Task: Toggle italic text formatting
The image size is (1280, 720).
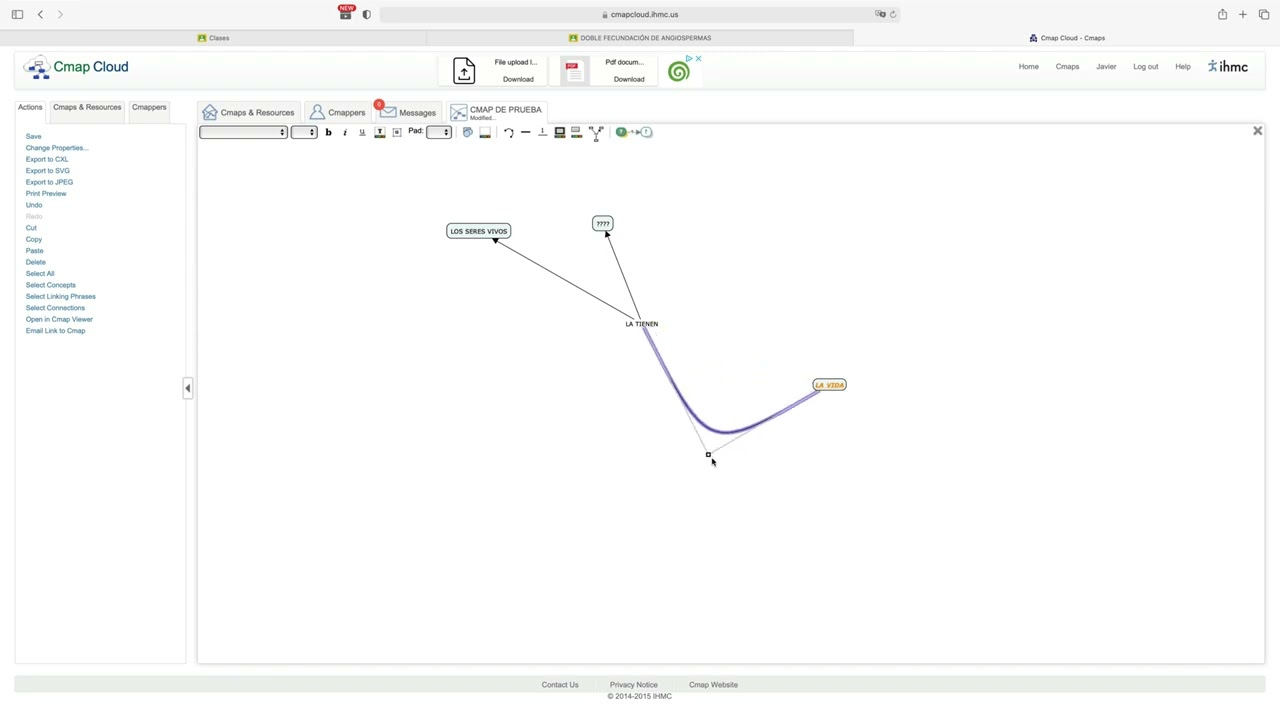Action: (345, 132)
